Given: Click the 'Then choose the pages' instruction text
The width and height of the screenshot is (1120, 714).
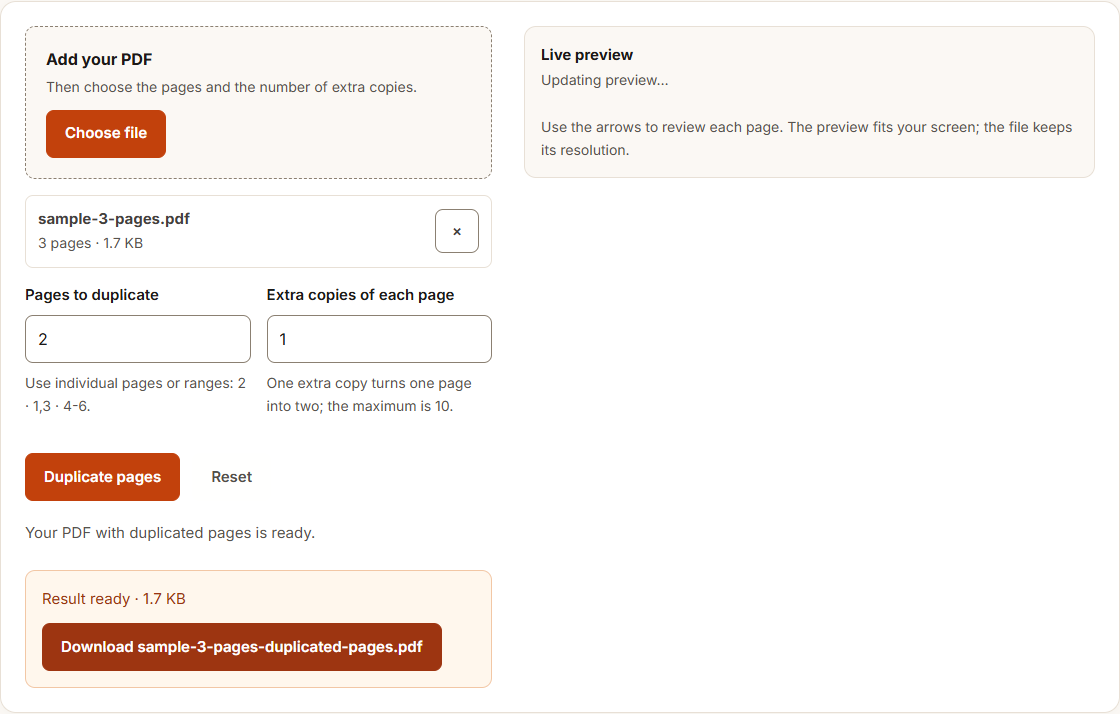Looking at the screenshot, I should tap(231, 87).
